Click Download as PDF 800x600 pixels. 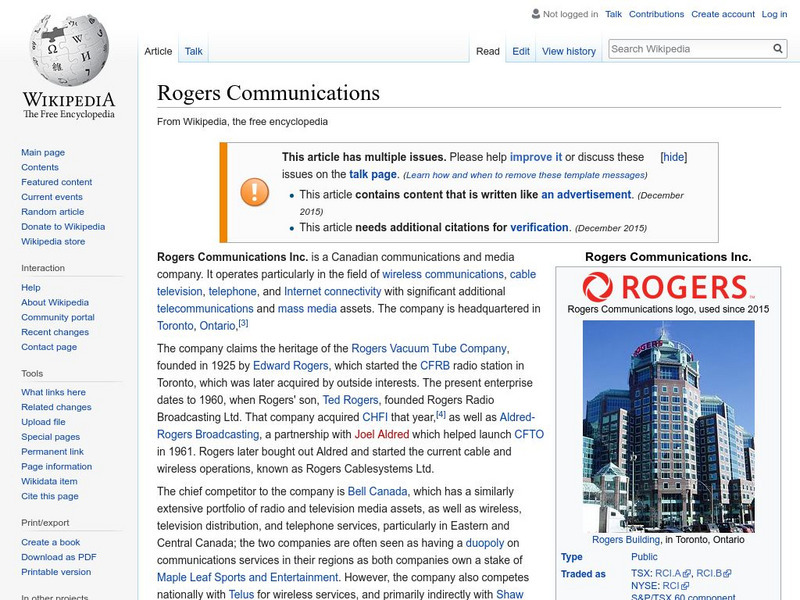(x=59, y=557)
